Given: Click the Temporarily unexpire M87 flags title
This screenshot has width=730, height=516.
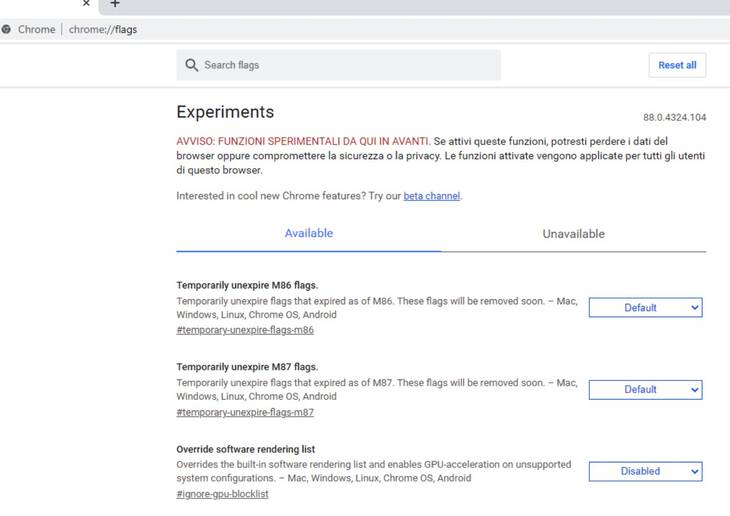Looking at the screenshot, I should (247, 367).
